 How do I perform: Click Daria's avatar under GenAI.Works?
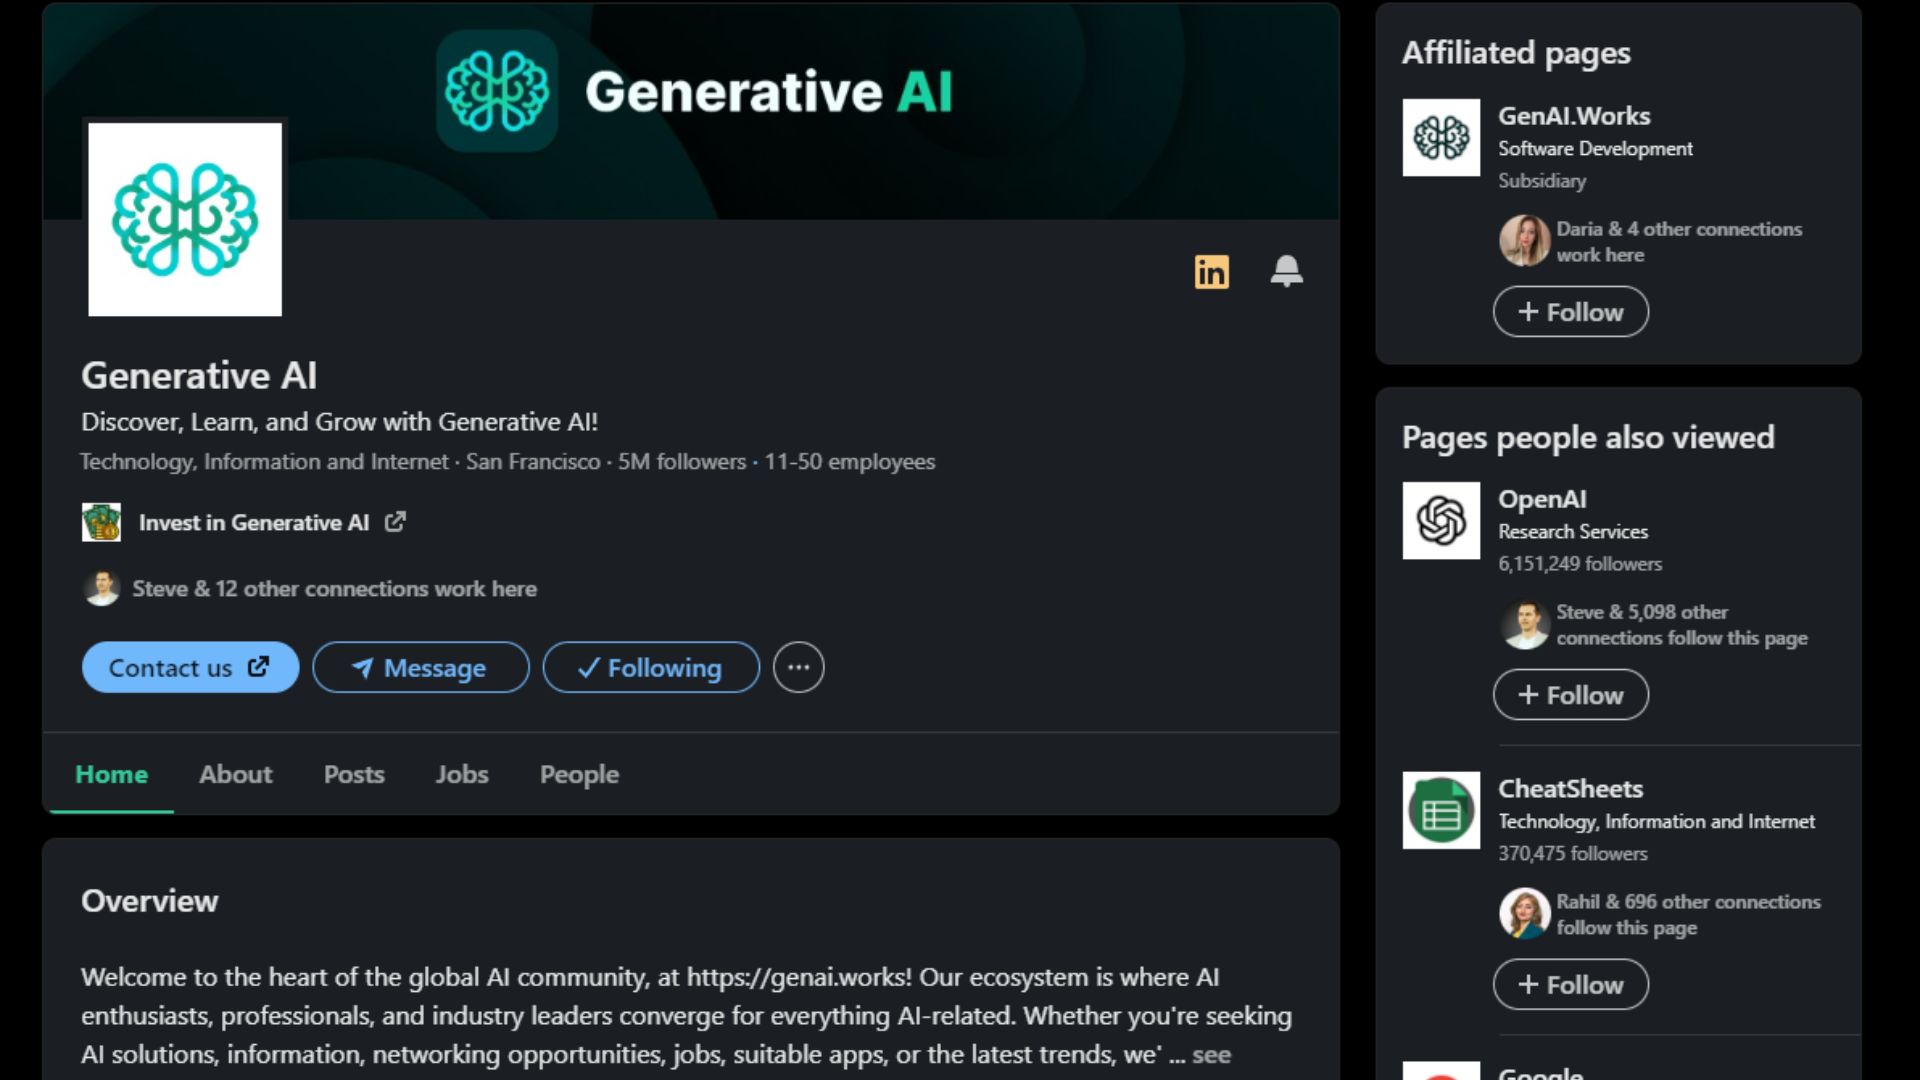coord(1524,241)
